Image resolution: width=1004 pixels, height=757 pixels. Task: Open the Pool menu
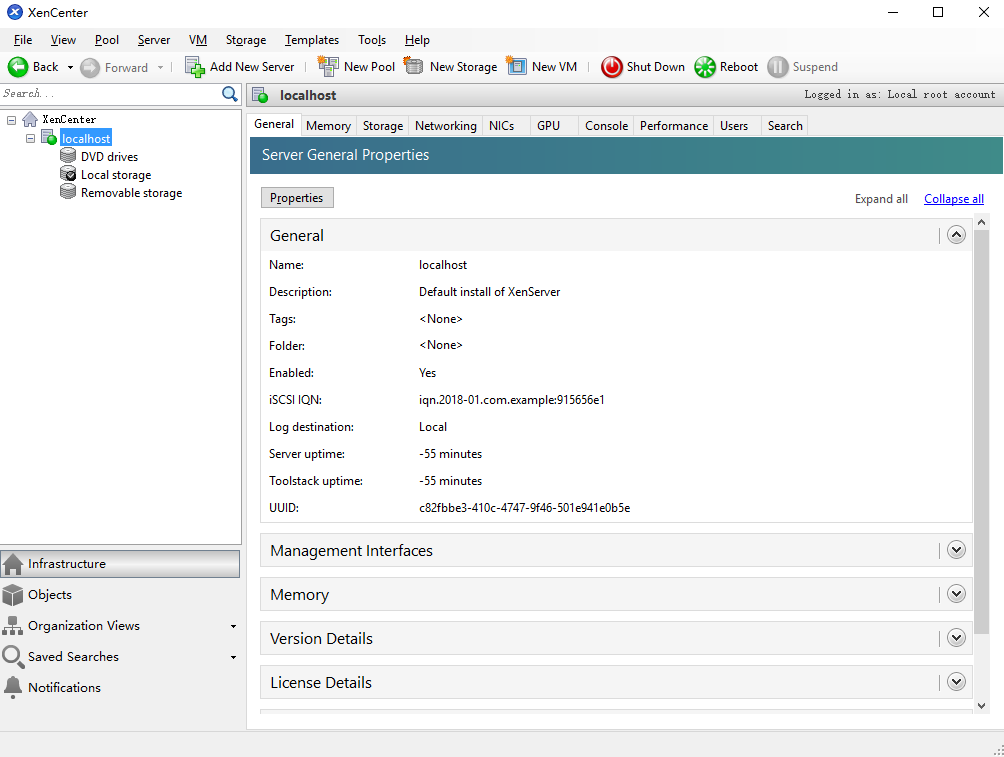(107, 40)
